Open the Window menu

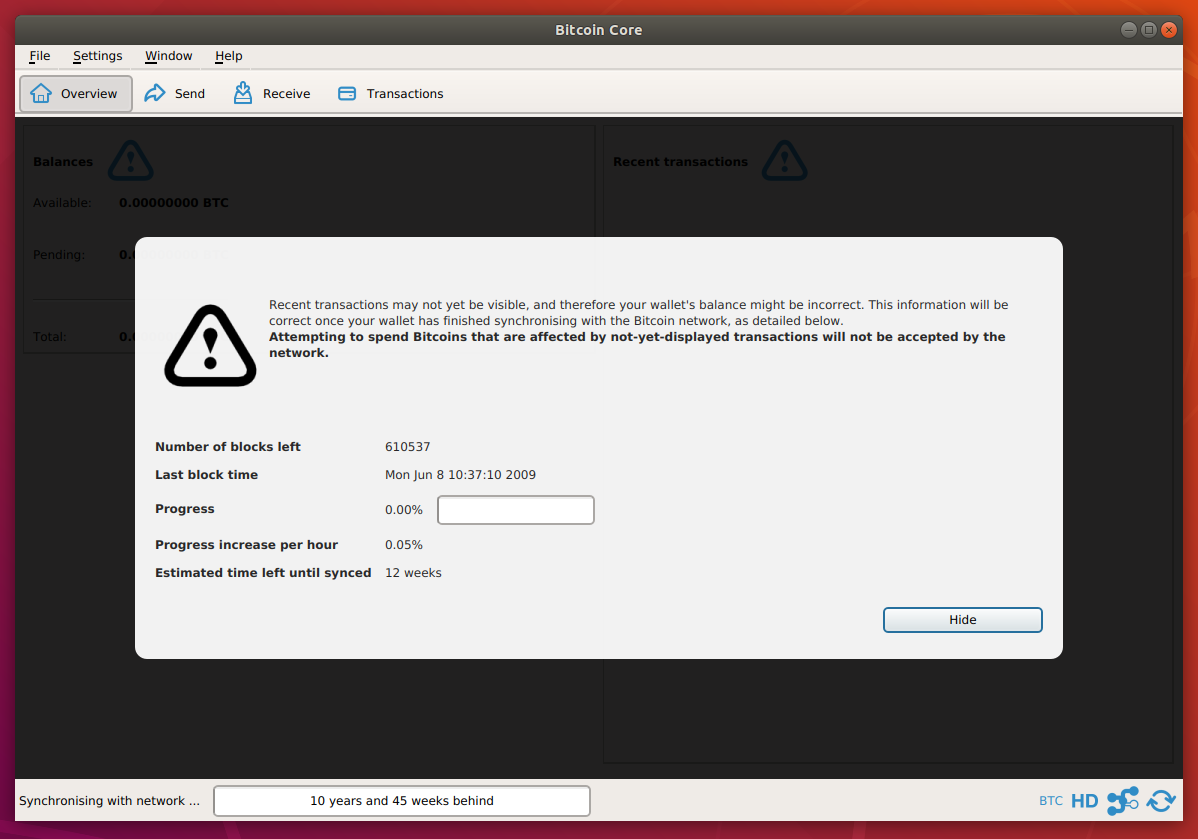(168, 56)
